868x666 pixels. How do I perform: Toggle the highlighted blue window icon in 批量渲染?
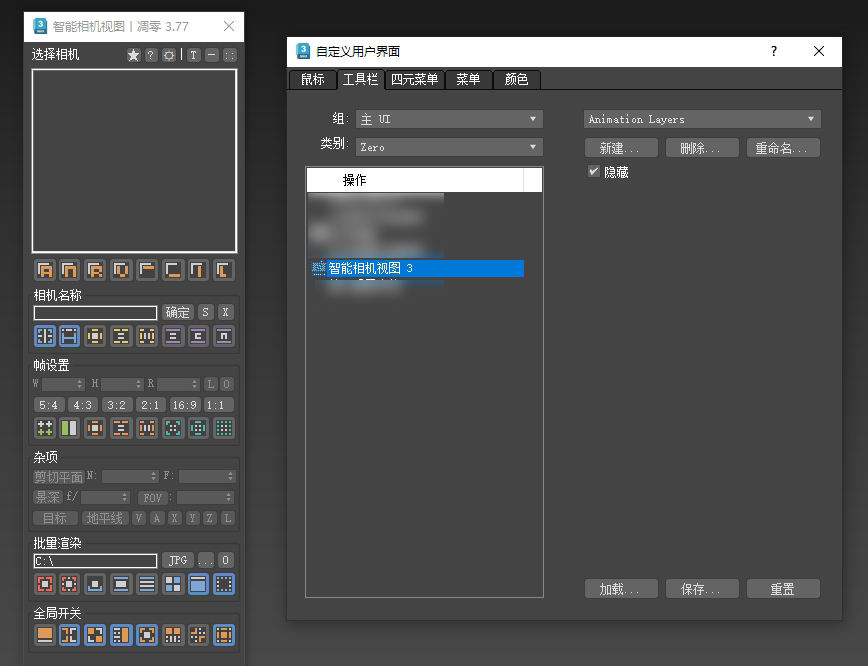click(198, 584)
